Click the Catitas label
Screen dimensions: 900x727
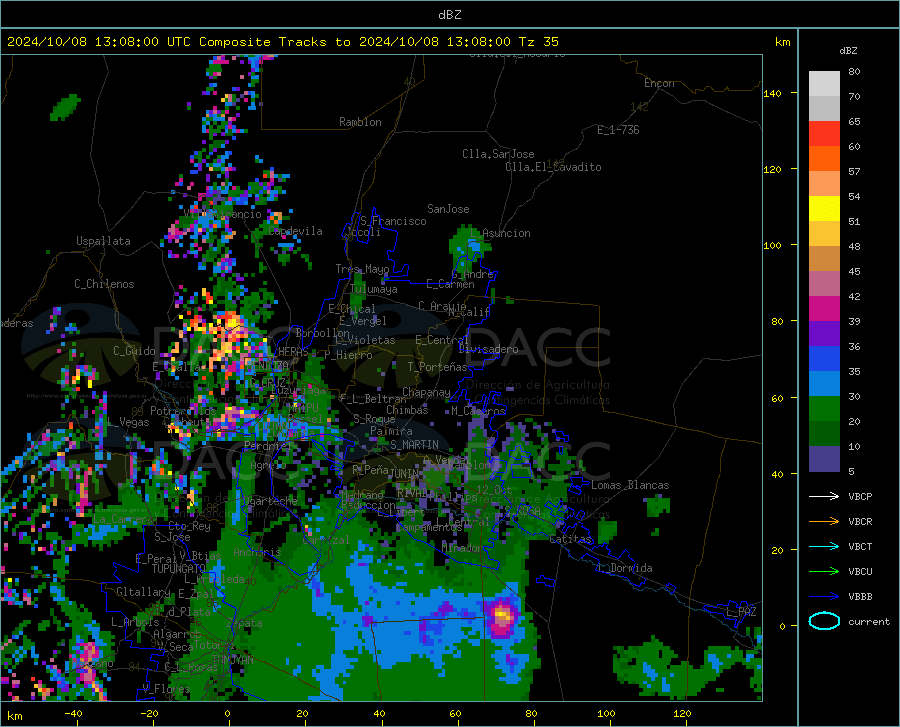570,539
